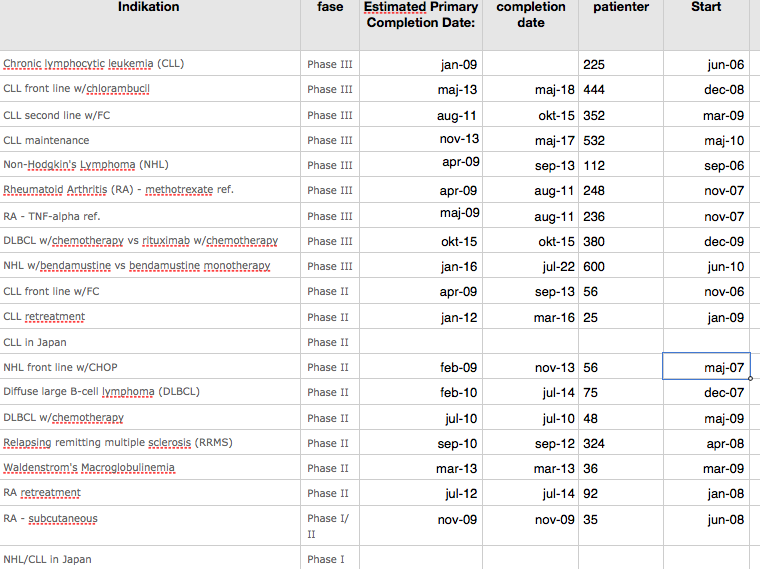The width and height of the screenshot is (760, 569).
Task: Click patient count 225 cell
Action: (x=621, y=63)
